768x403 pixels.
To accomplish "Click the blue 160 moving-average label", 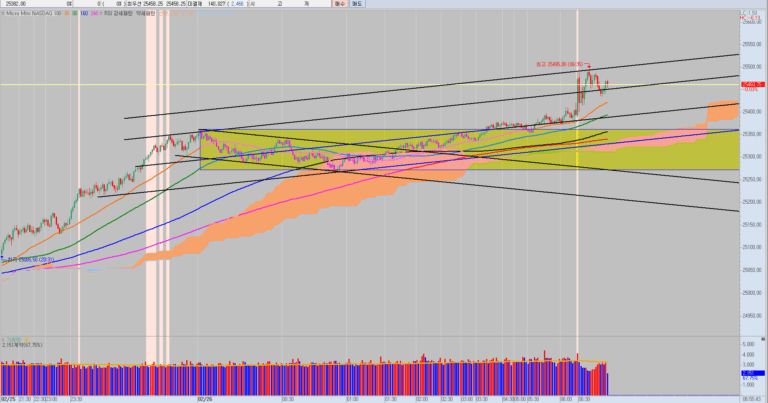I will click(x=84, y=13).
